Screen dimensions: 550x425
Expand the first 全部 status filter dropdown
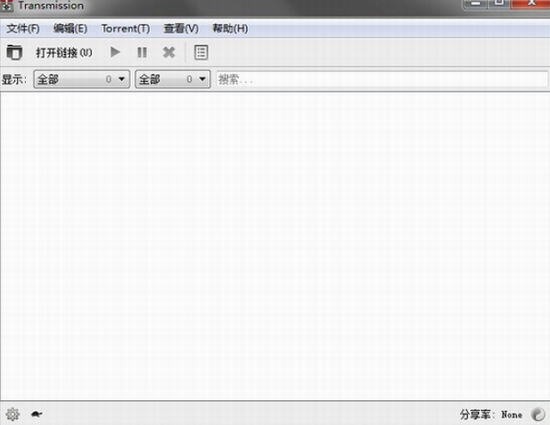click(x=82, y=79)
